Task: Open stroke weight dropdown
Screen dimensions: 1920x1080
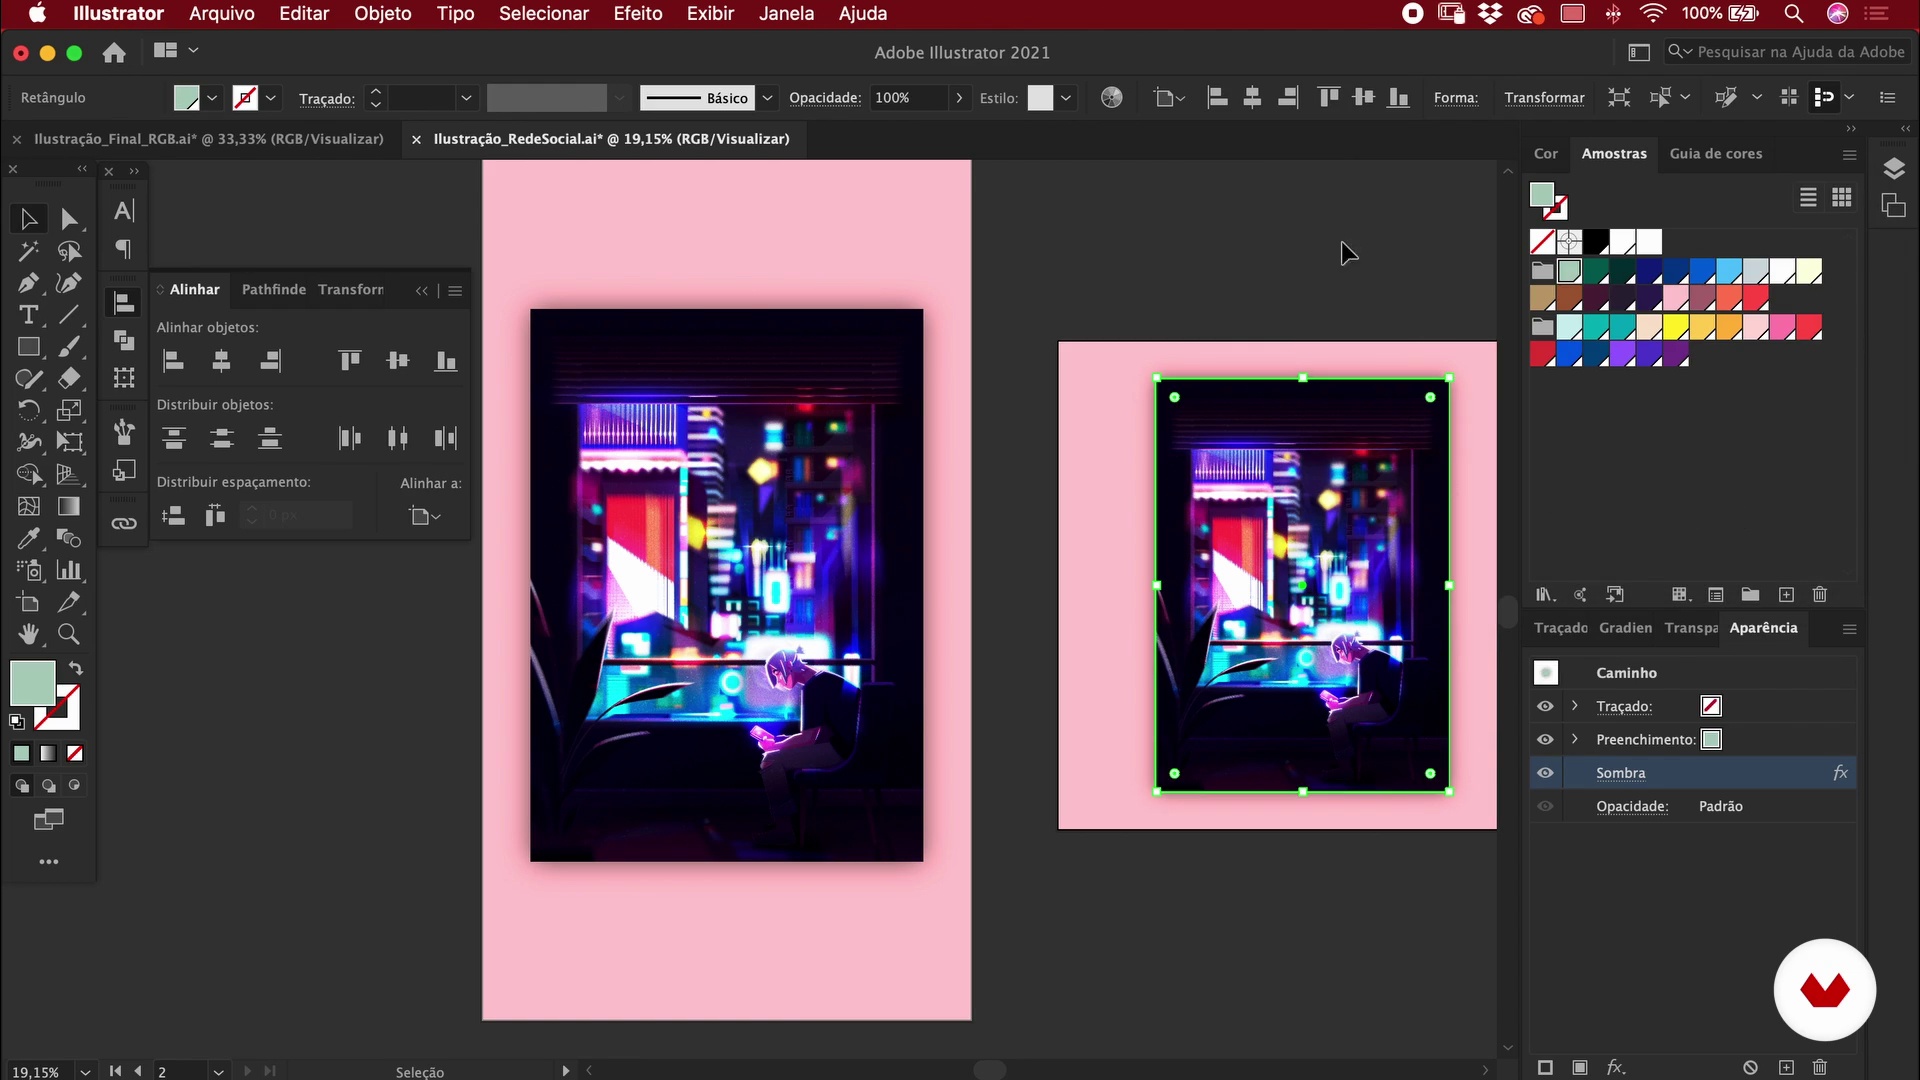Action: pos(466,98)
